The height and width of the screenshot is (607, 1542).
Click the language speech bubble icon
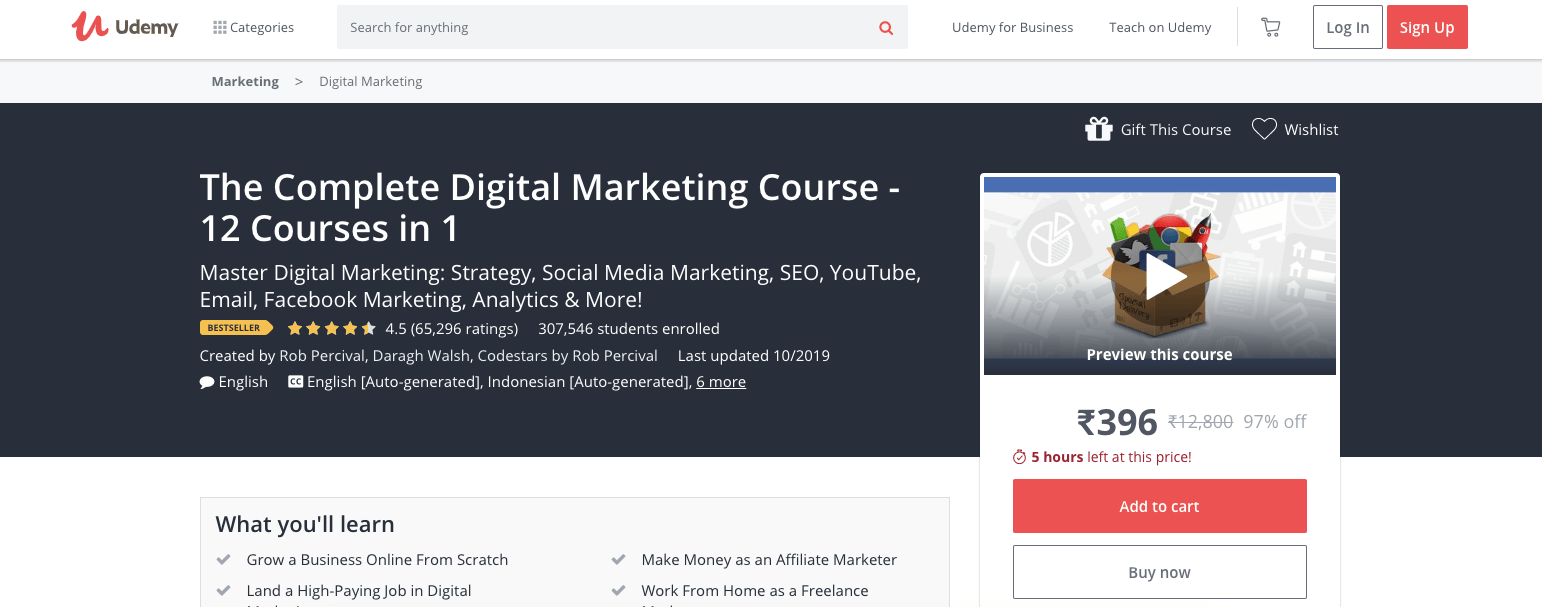(206, 381)
